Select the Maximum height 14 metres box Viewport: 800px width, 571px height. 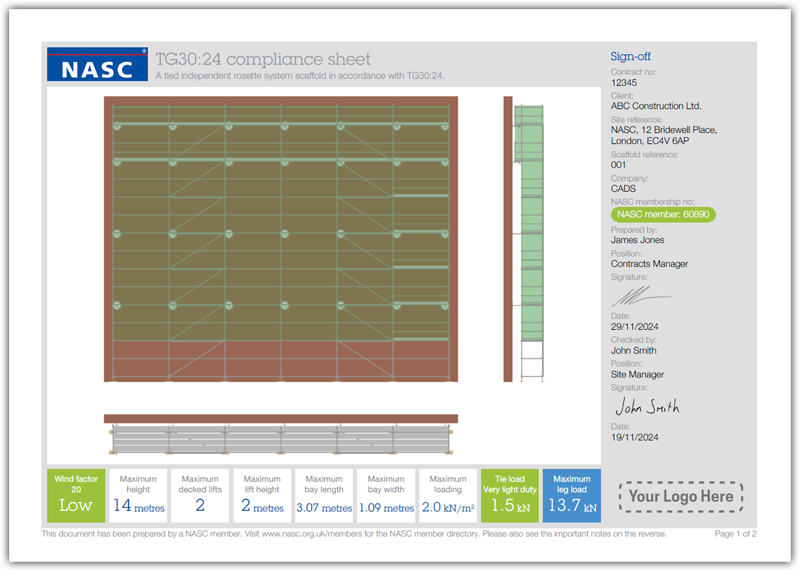click(138, 496)
